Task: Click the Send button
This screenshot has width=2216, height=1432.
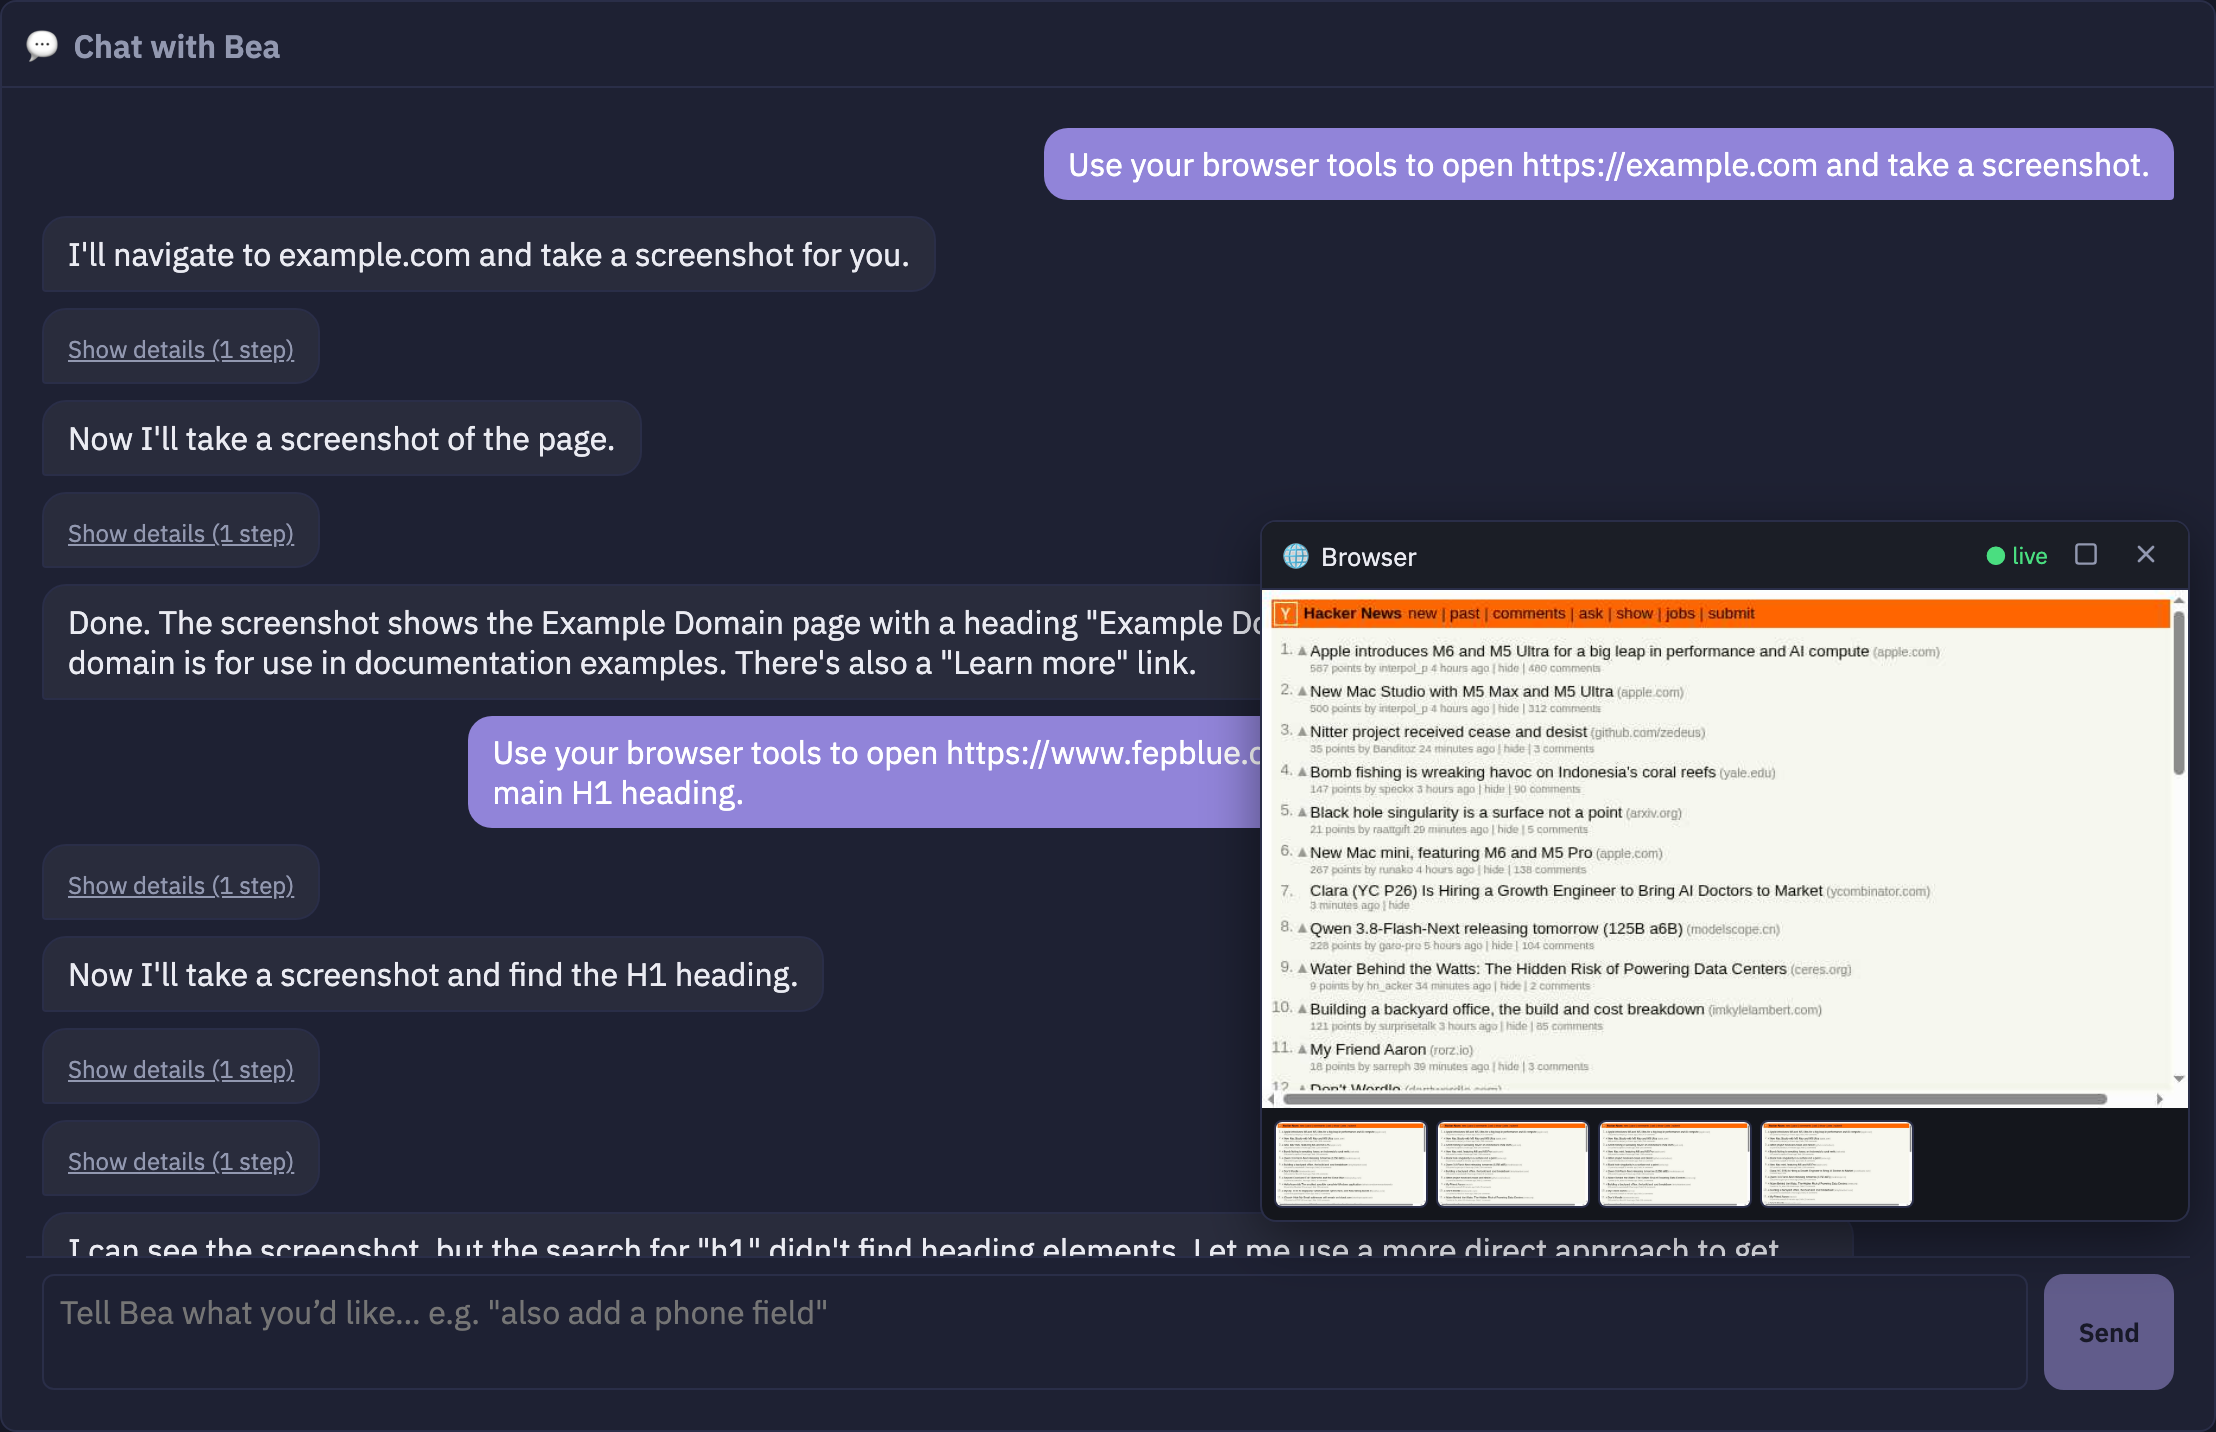Action: click(2108, 1332)
